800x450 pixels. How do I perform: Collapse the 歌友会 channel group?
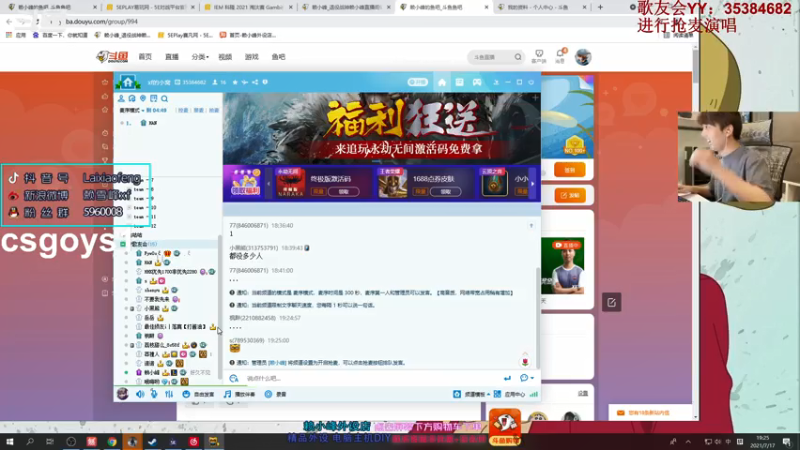coord(123,244)
